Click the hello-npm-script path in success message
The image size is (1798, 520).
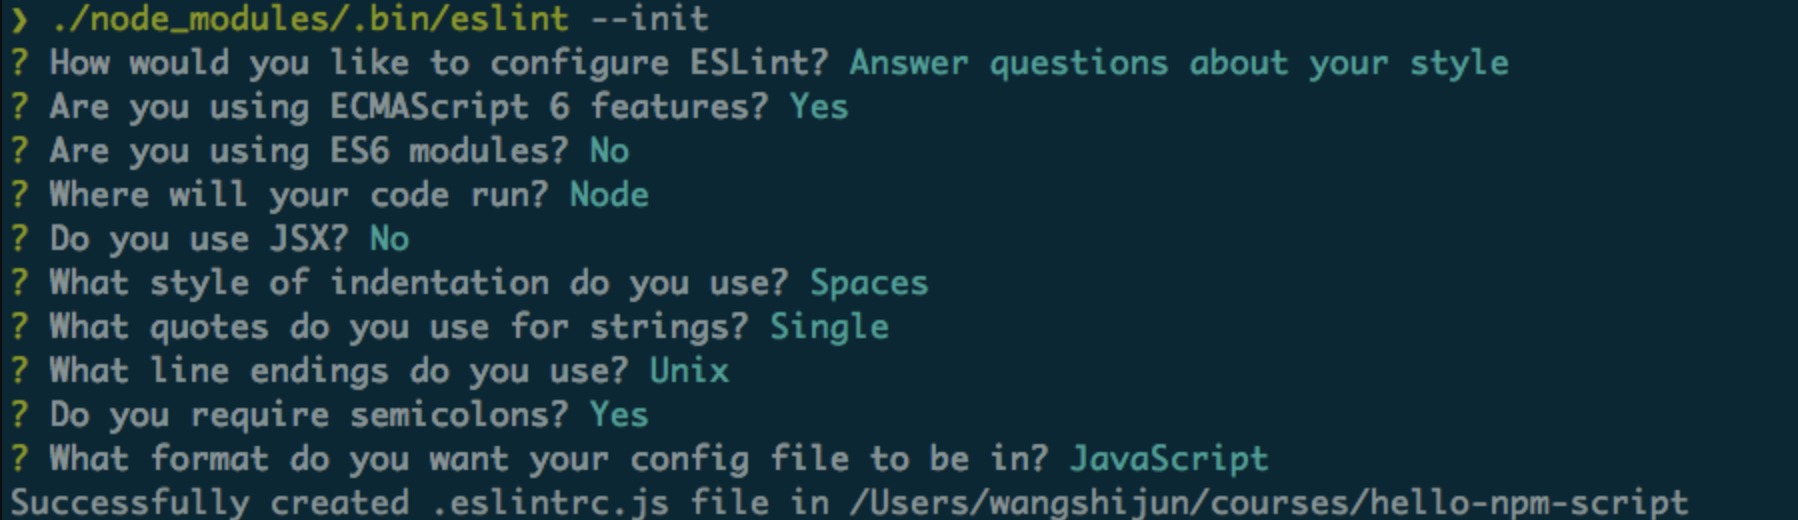1528,502
